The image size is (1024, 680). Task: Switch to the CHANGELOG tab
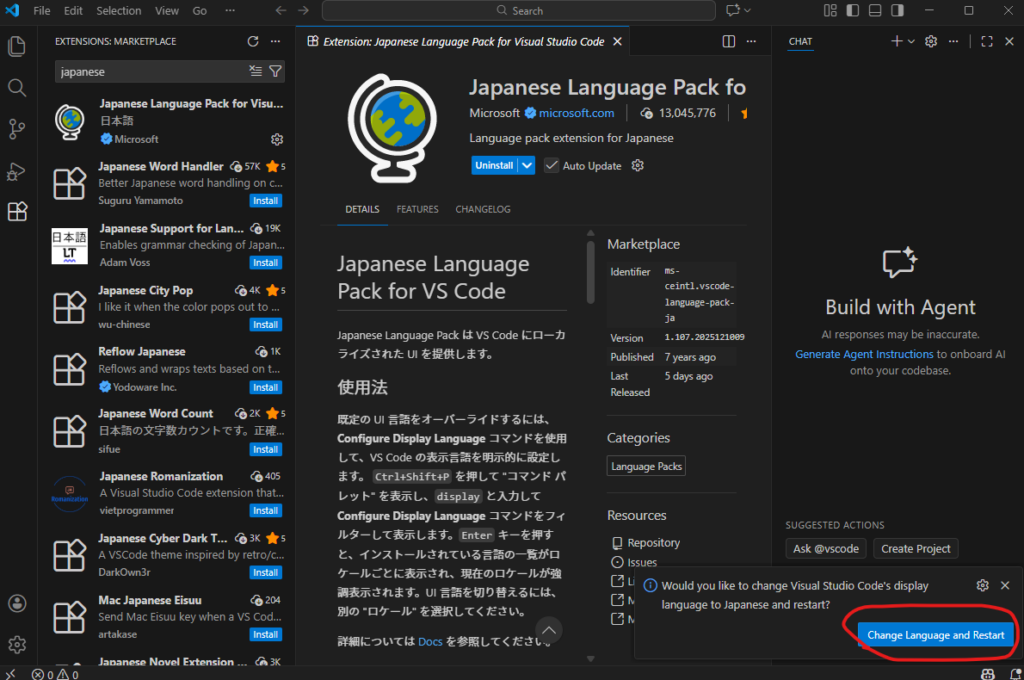click(x=483, y=209)
